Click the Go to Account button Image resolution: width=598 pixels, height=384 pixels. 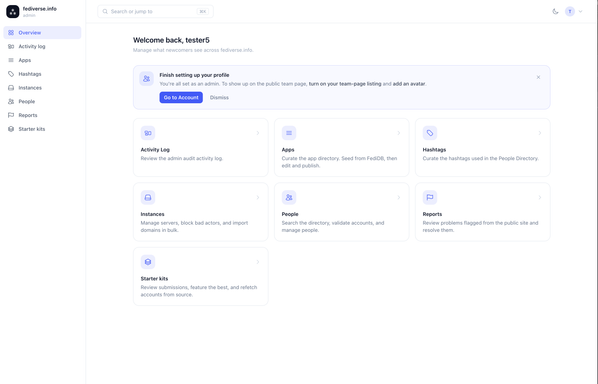[x=181, y=98]
